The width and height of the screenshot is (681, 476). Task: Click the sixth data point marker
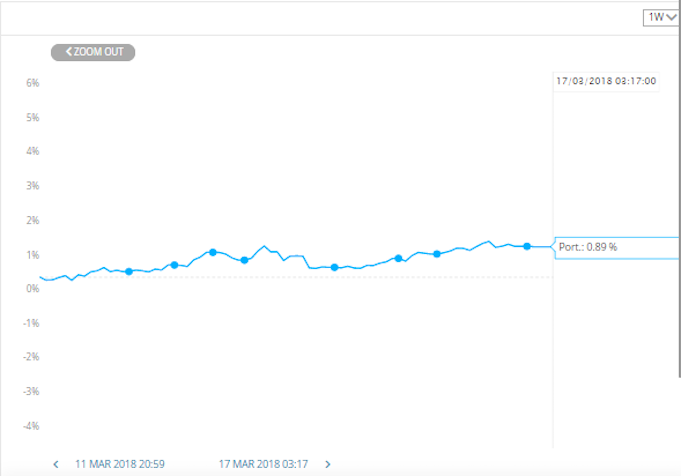point(398,258)
